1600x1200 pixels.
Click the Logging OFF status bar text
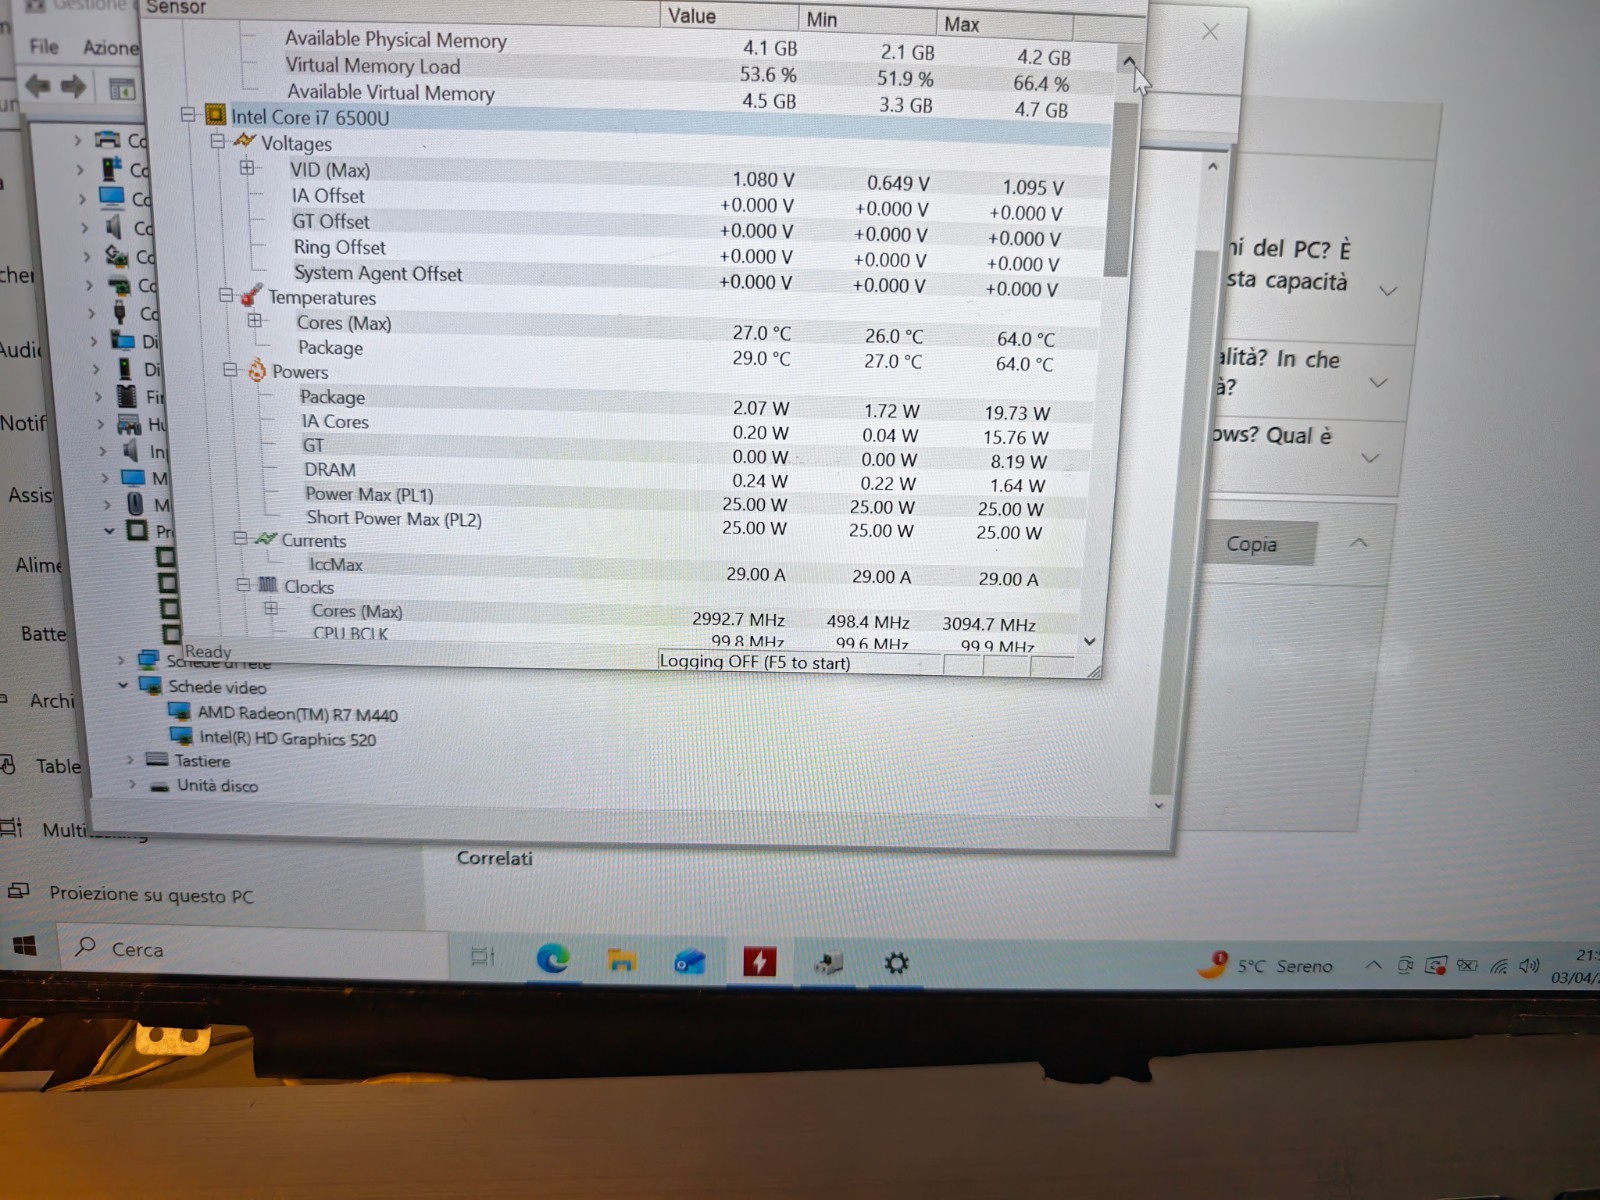(x=754, y=662)
